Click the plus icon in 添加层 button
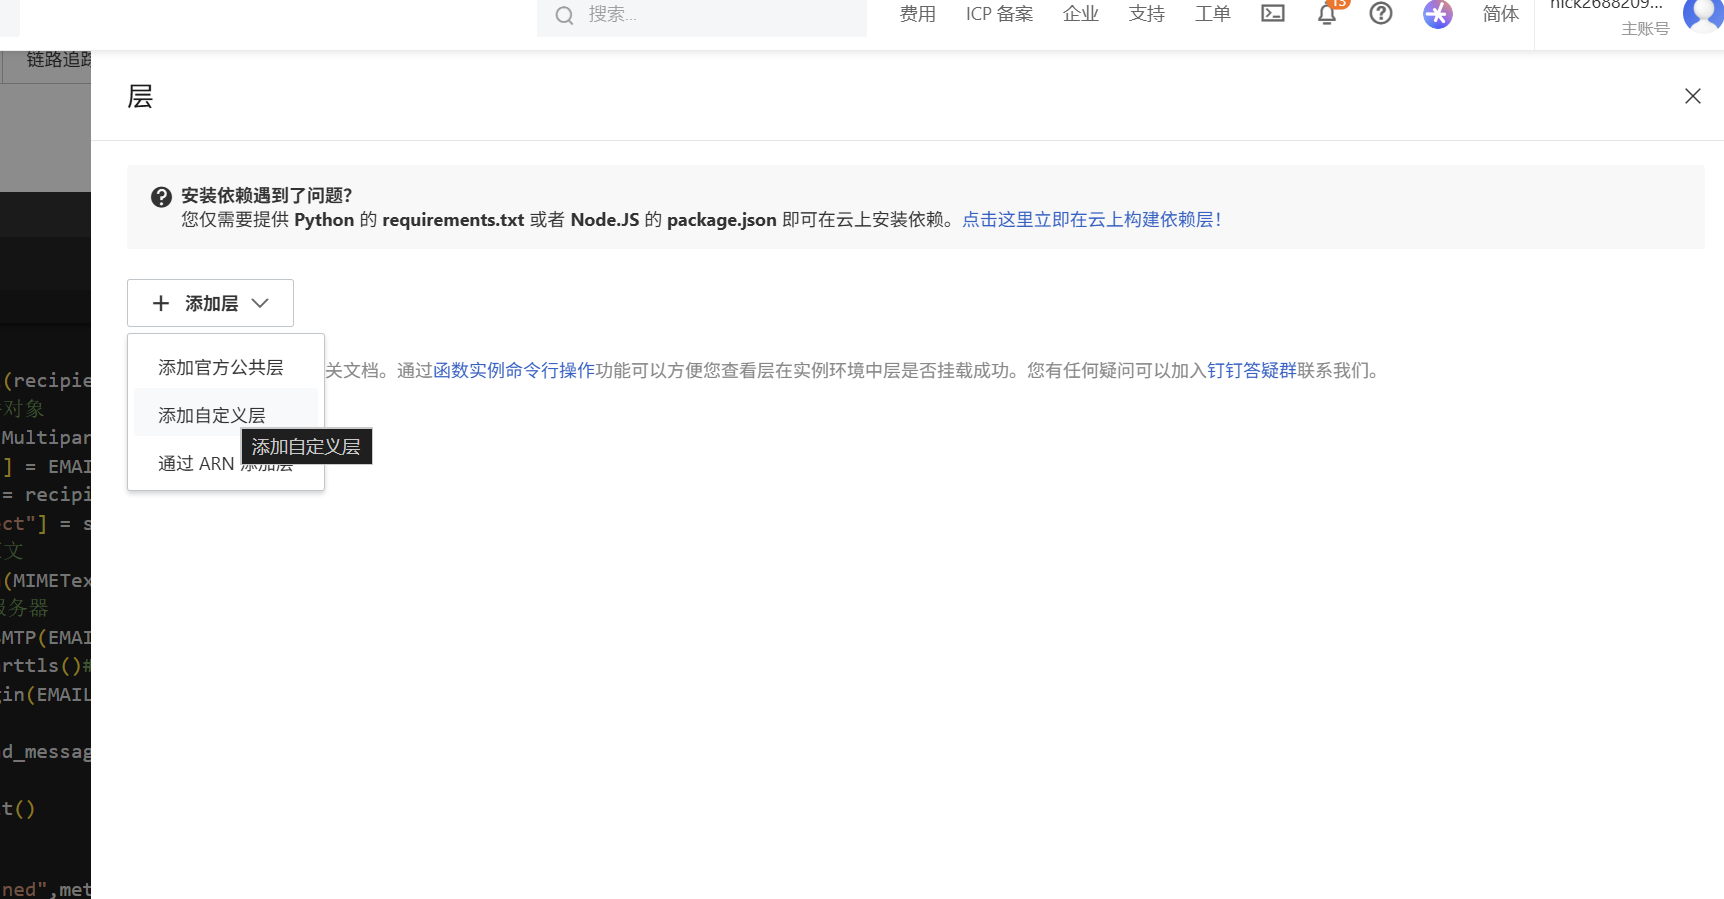This screenshot has height=899, width=1724. tap(161, 303)
